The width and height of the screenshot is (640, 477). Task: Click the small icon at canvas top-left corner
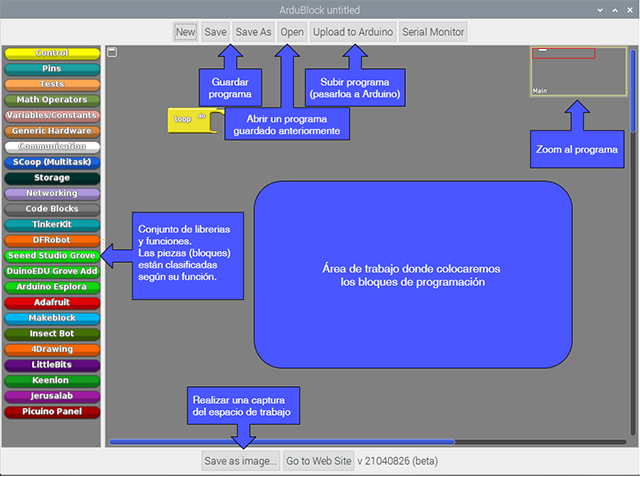112,52
